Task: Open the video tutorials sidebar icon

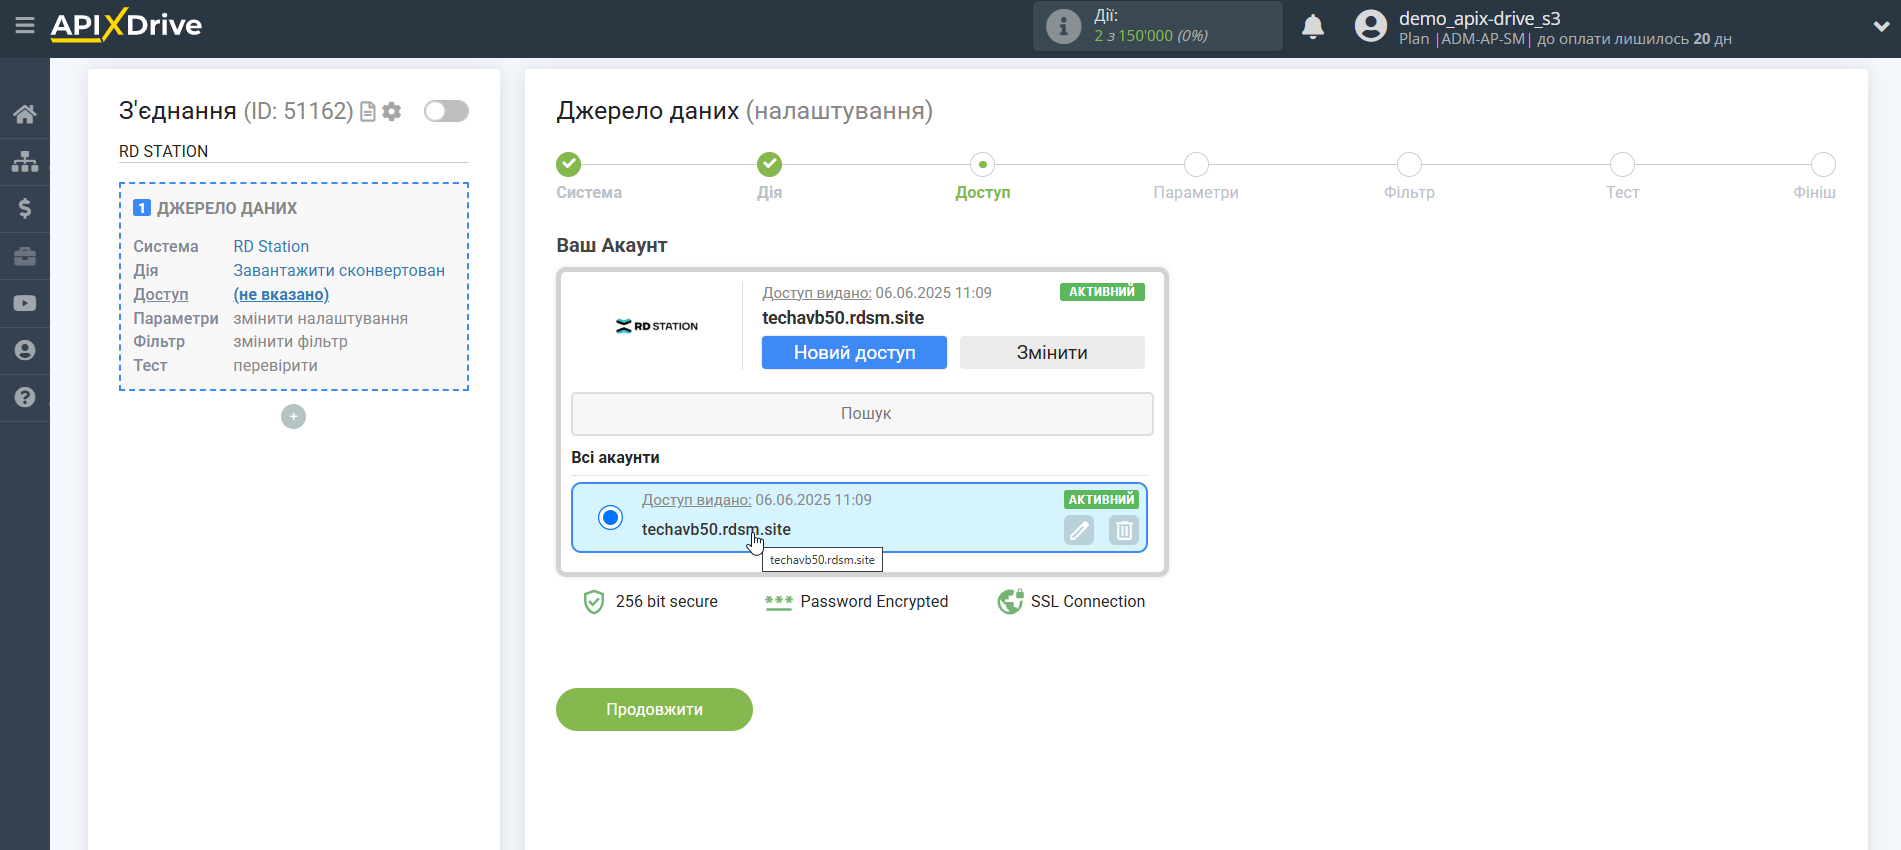Action: [x=25, y=303]
